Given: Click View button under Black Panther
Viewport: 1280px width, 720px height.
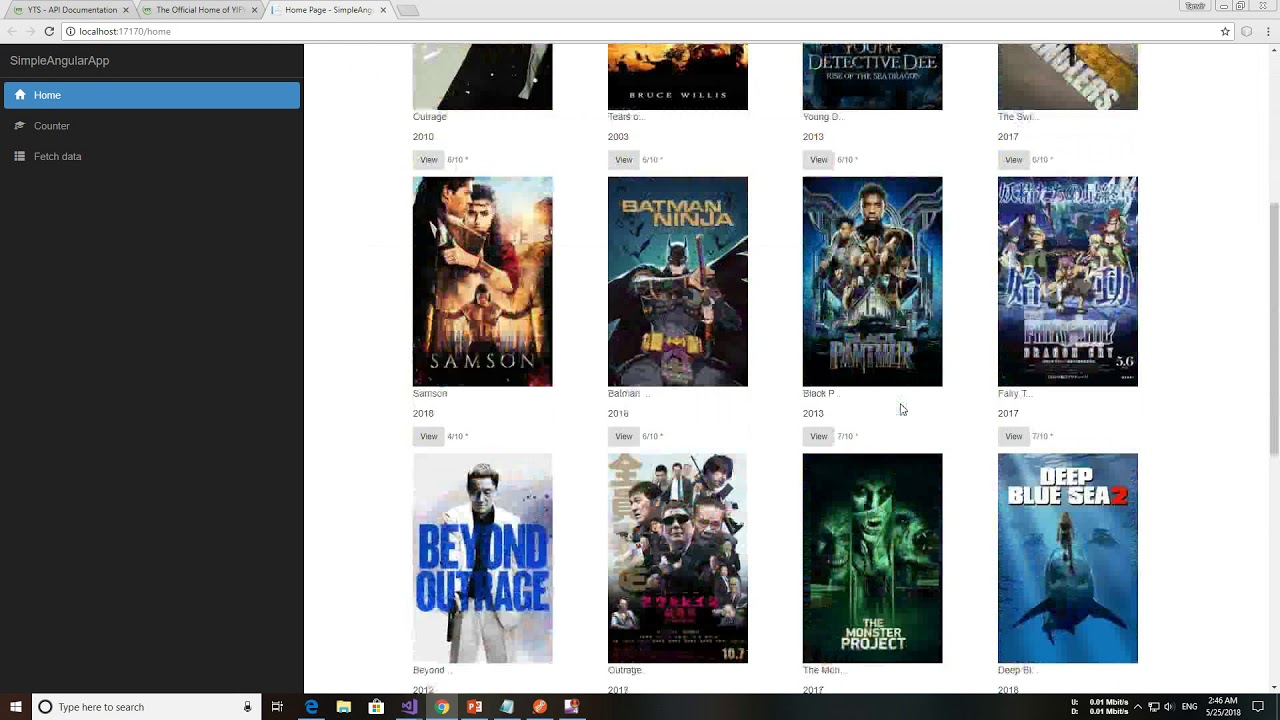Looking at the screenshot, I should pos(818,436).
